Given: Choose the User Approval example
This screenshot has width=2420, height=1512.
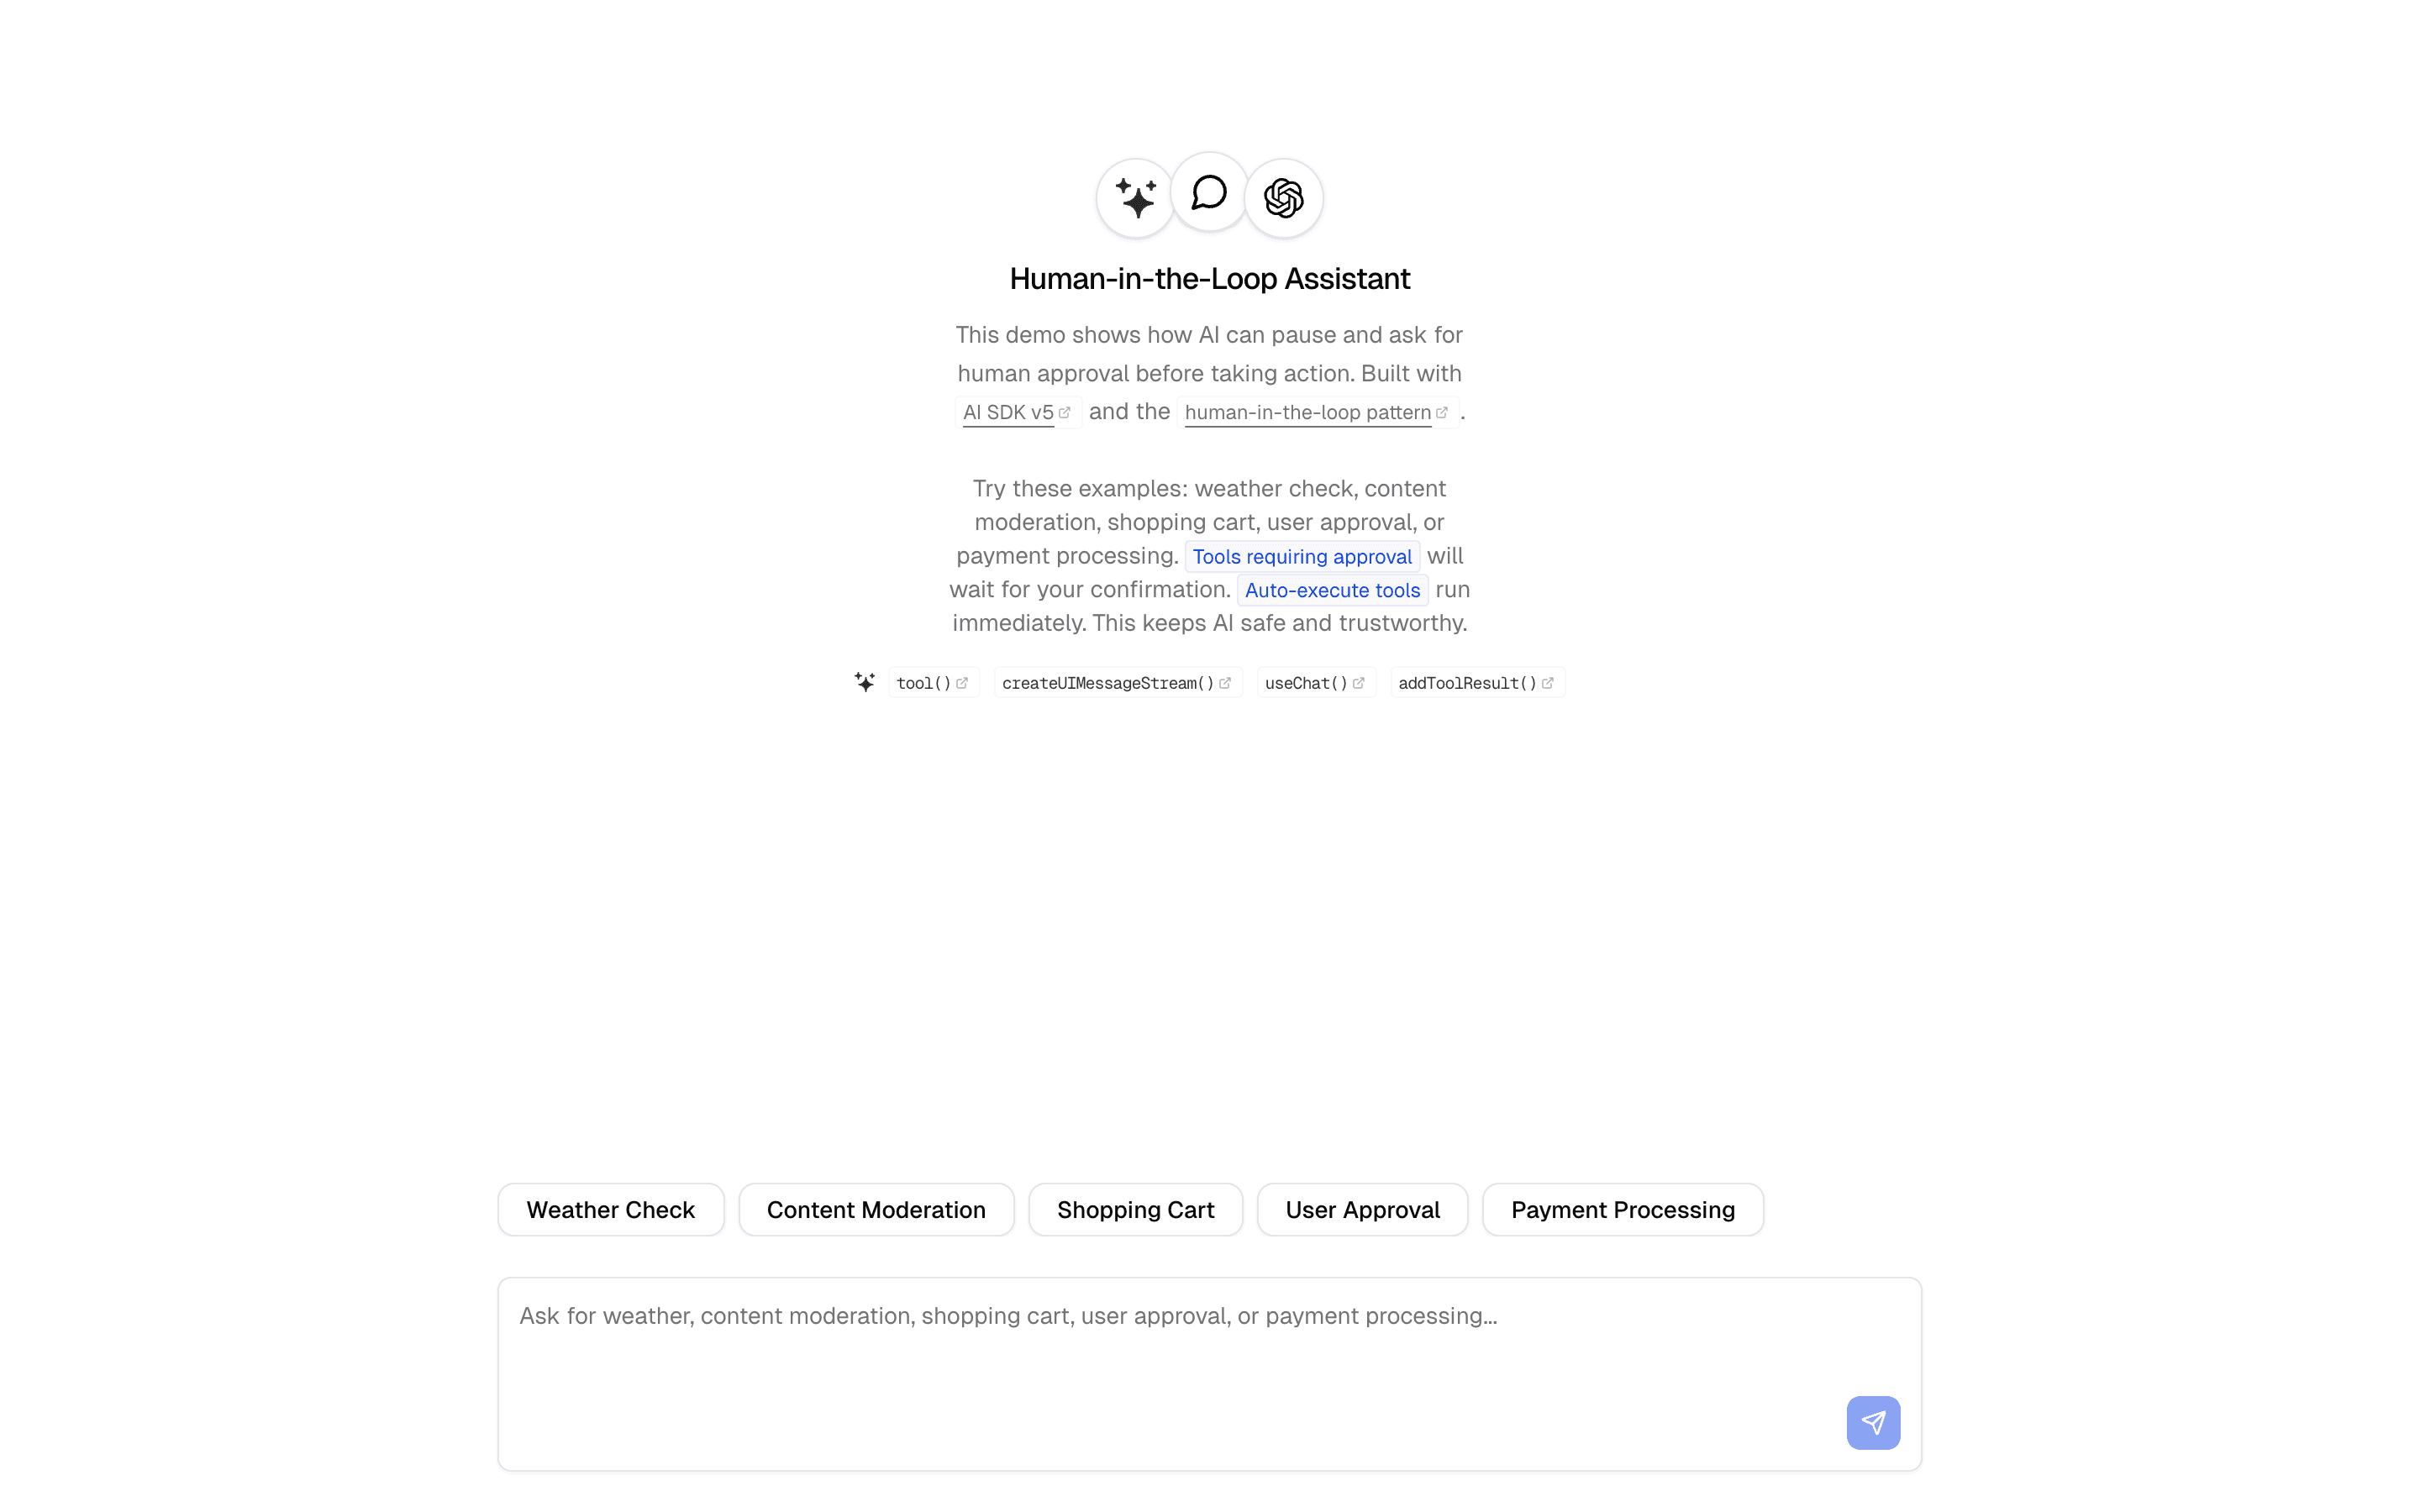Looking at the screenshot, I should [1362, 1210].
